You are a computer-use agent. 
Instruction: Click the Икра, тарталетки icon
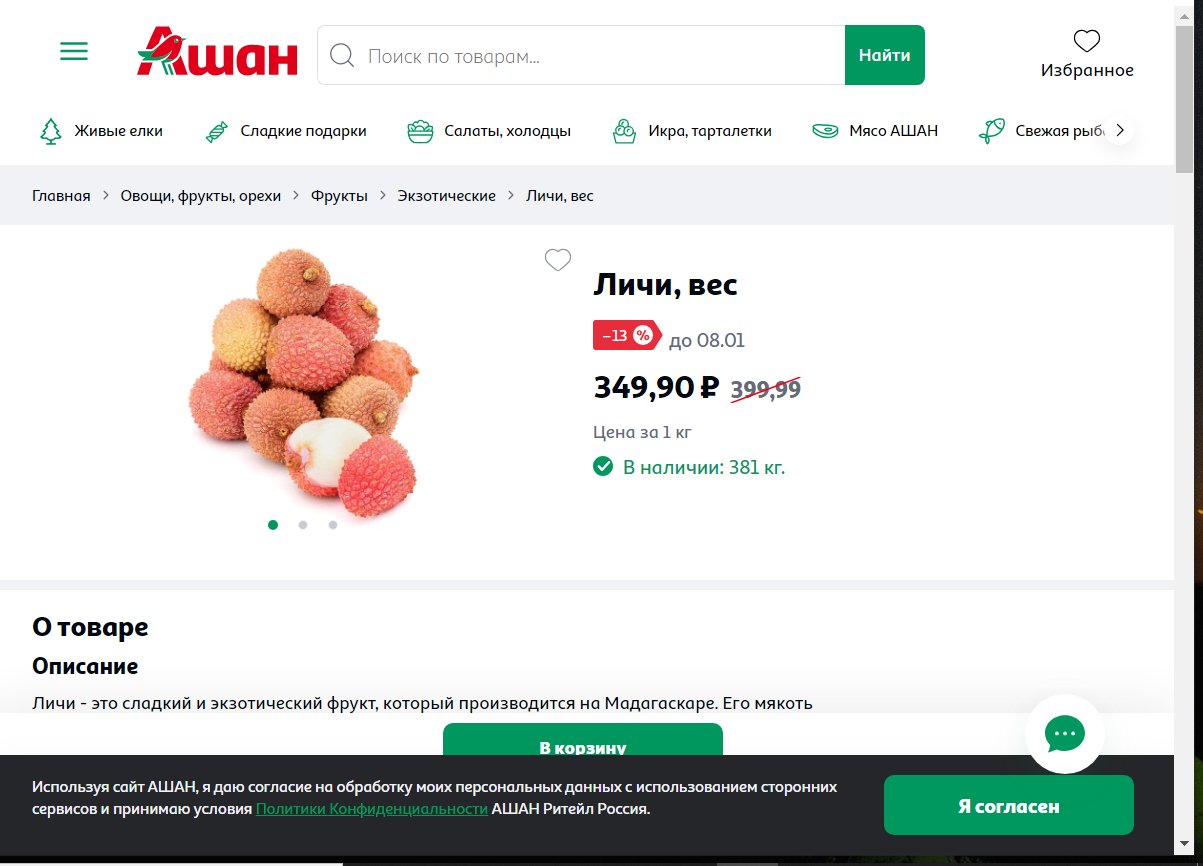tap(624, 131)
